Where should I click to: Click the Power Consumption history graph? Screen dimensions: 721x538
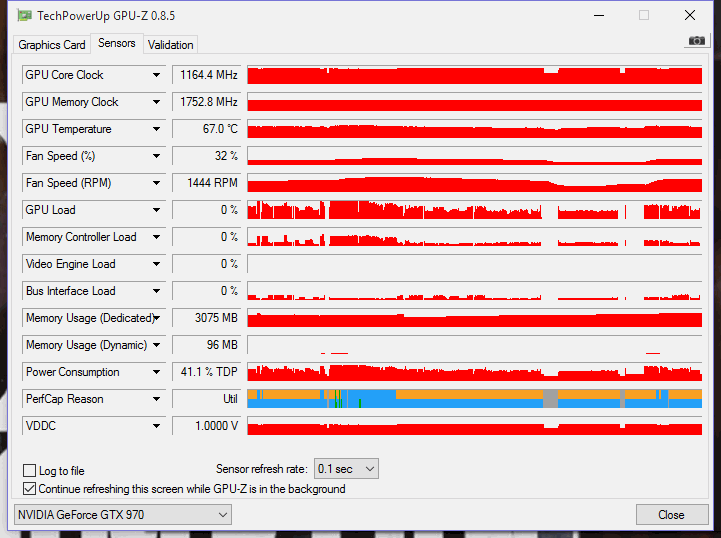tap(475, 372)
